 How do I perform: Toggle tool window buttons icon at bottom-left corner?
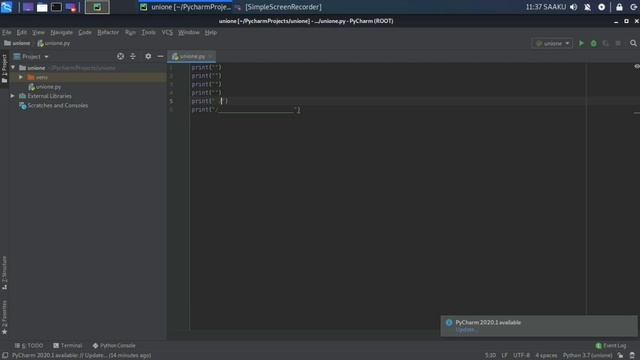[5, 356]
